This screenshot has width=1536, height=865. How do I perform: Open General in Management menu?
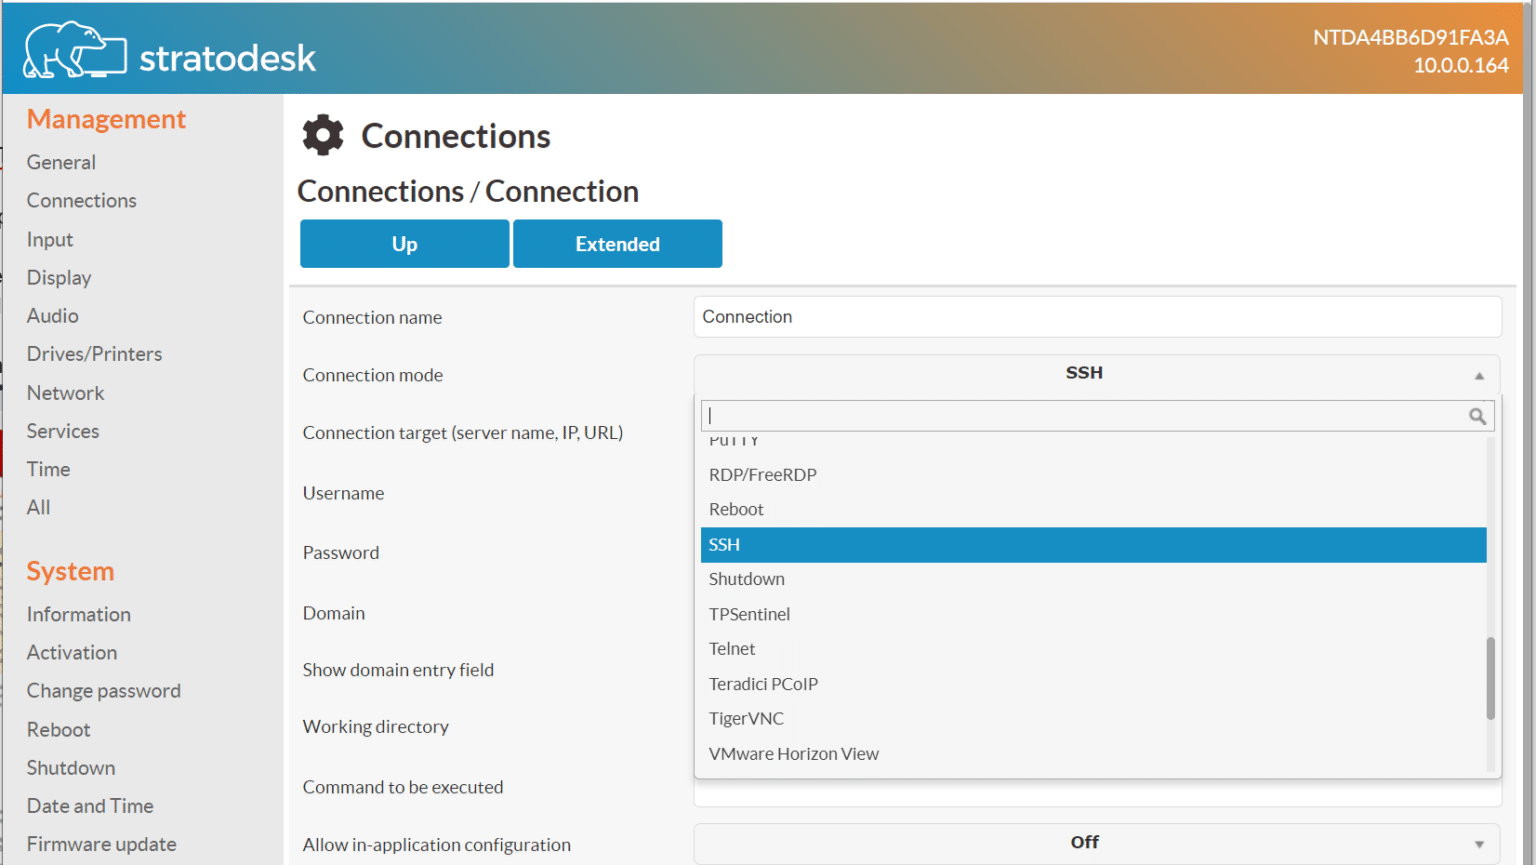pos(61,162)
